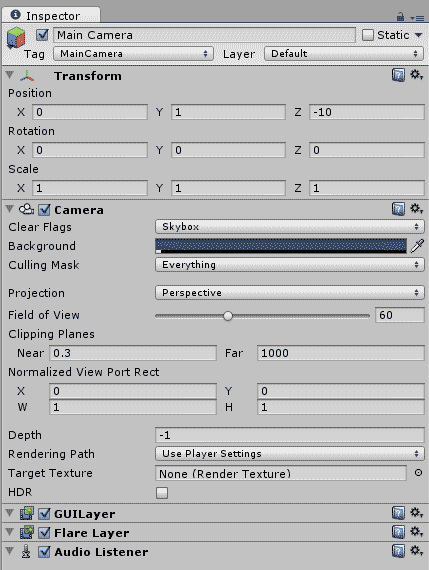Image resolution: width=429 pixels, height=570 pixels.
Task: Toggle the Static checkbox
Action: coord(368,35)
